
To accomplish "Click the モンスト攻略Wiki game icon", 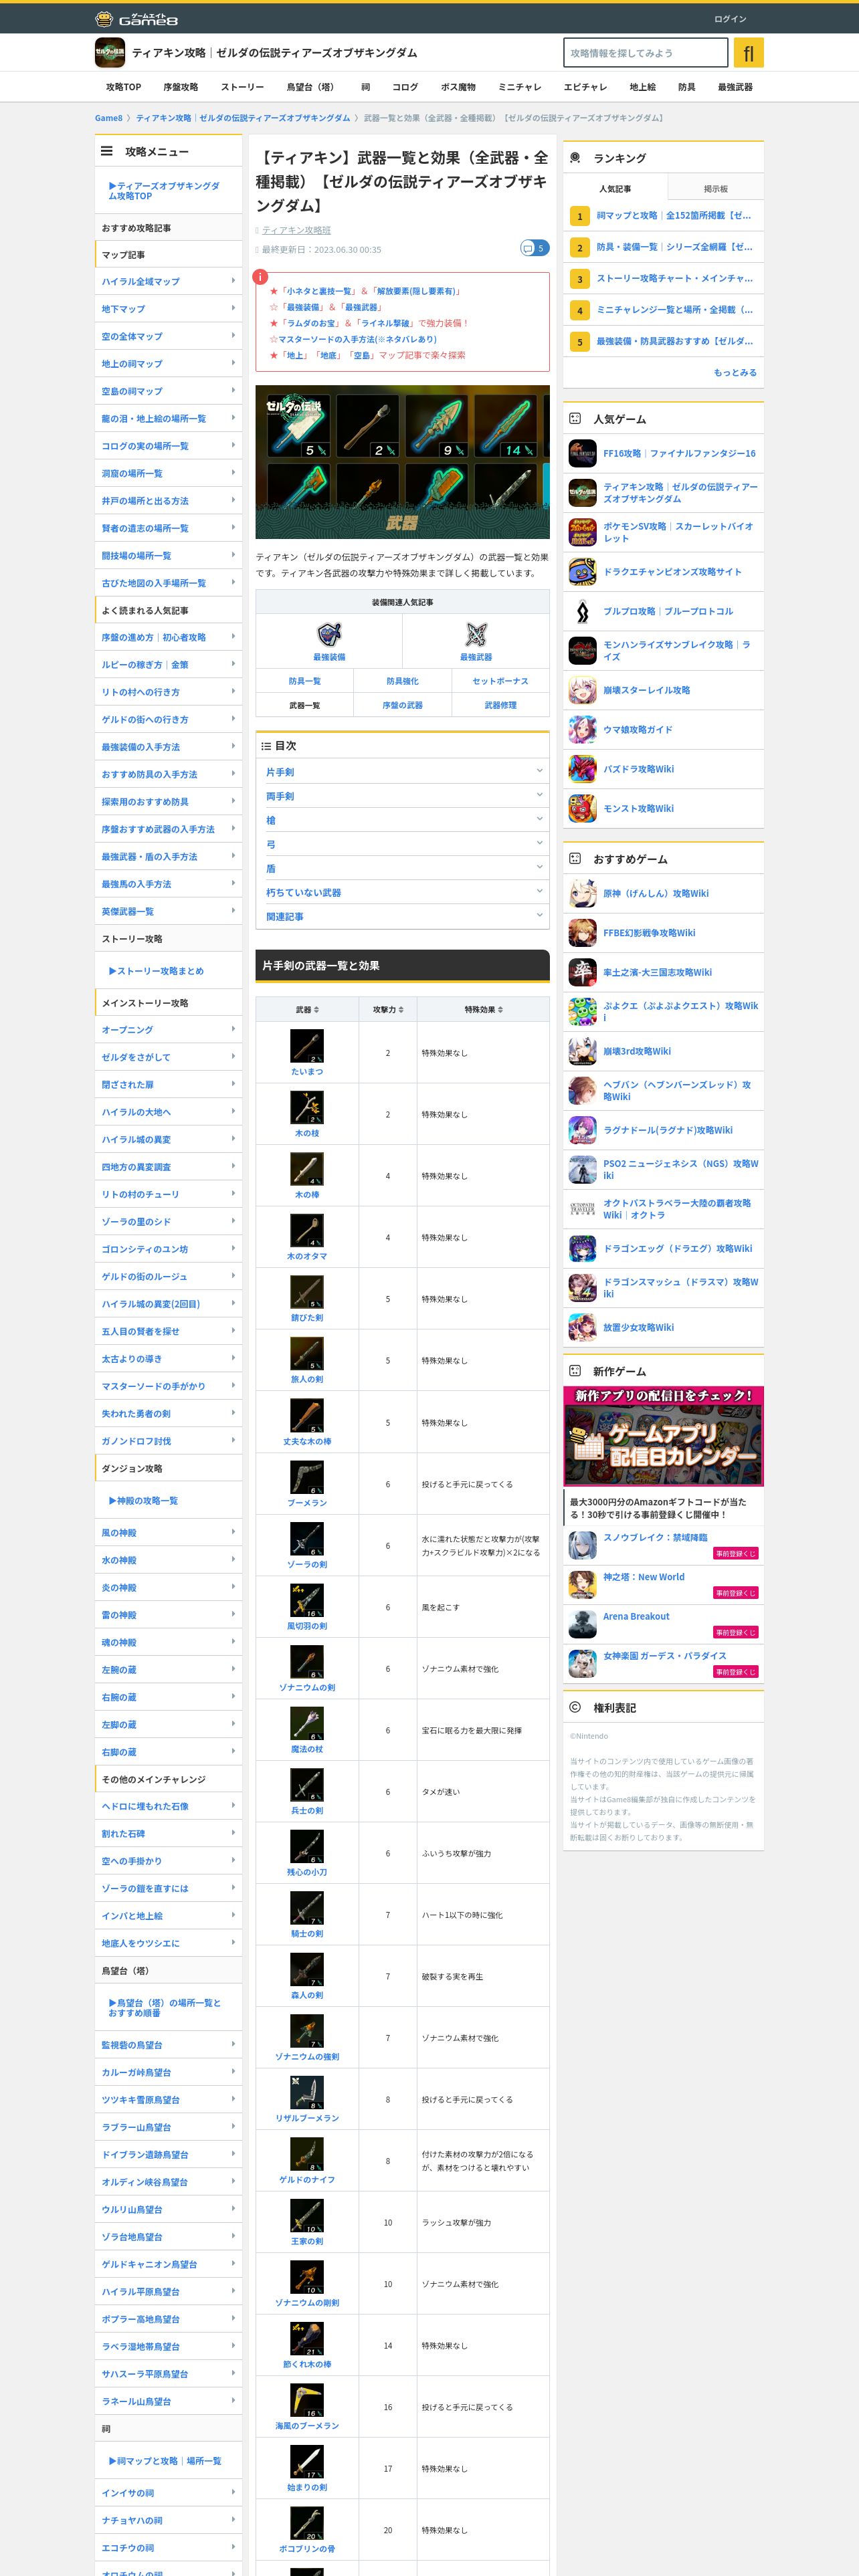I will click(x=582, y=809).
